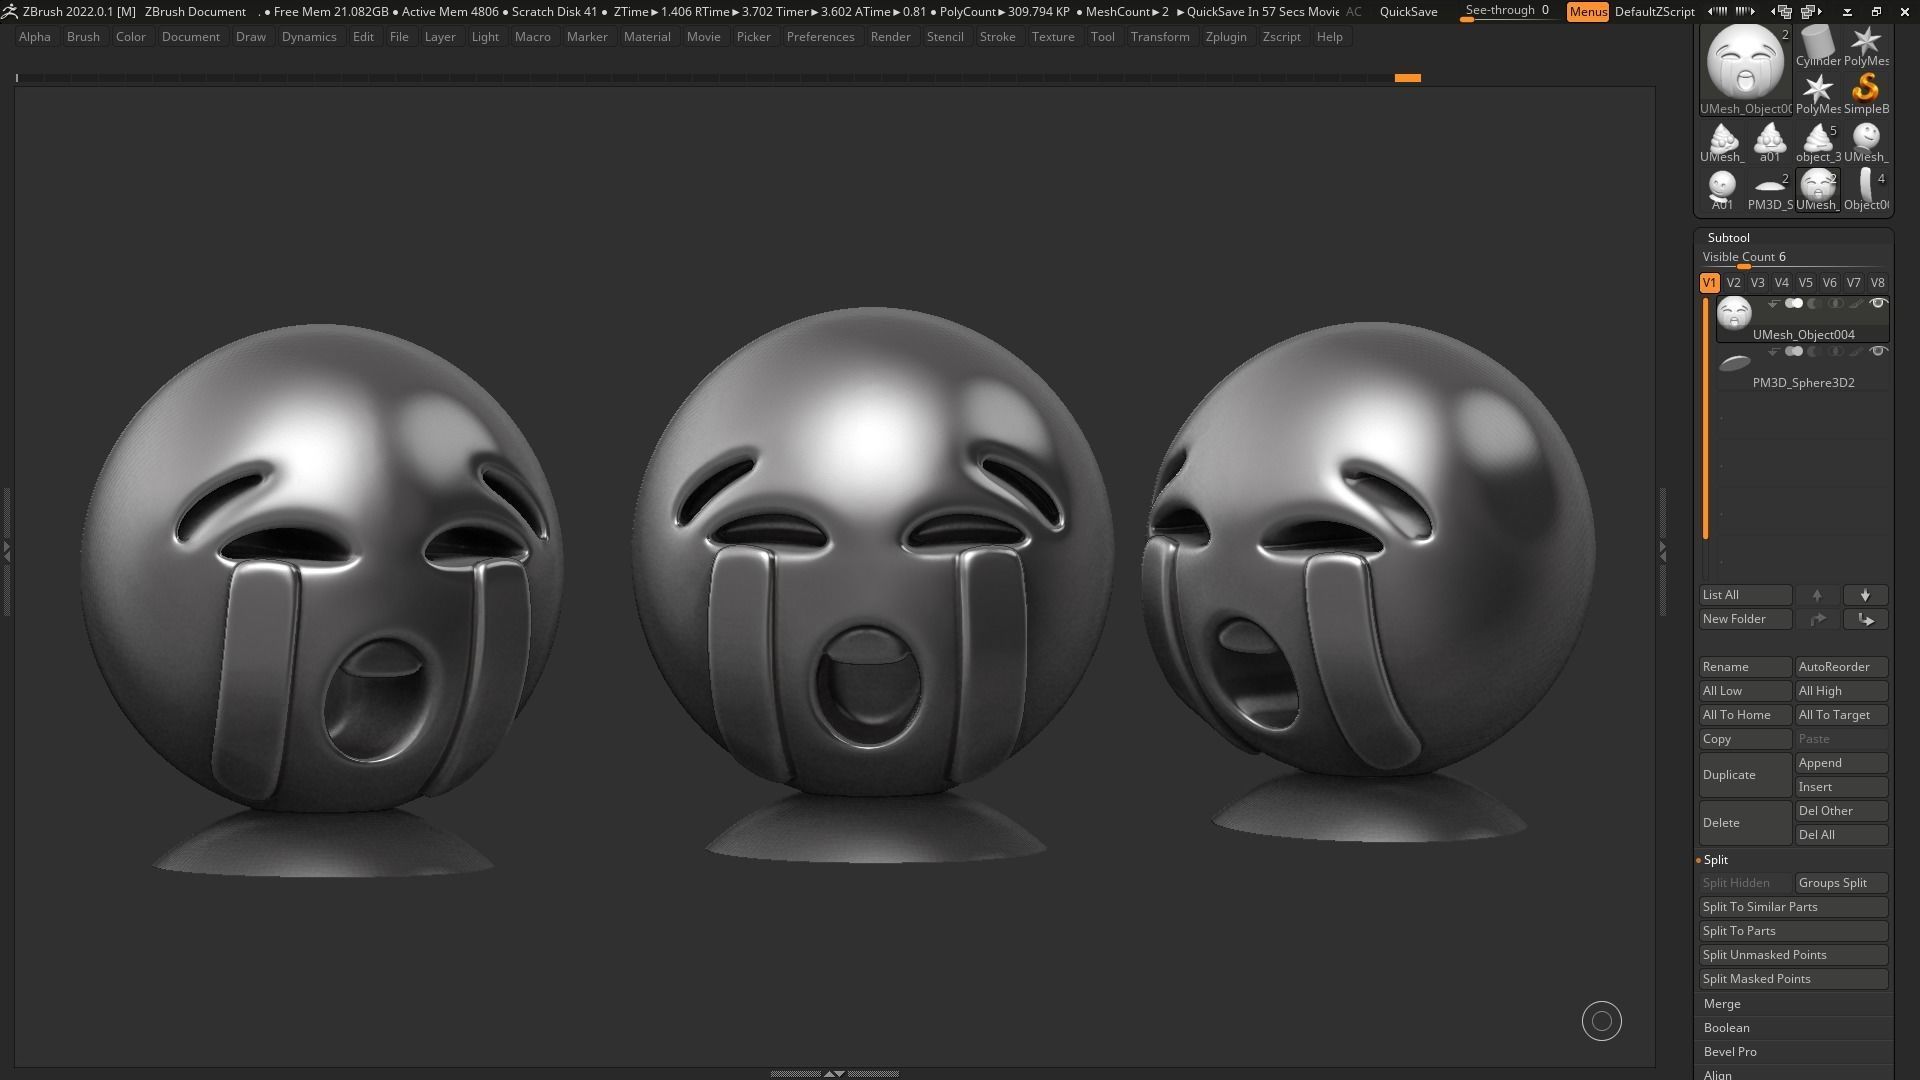Expand the Bevel Pro section
This screenshot has height=1080, width=1920.
tap(1730, 1052)
